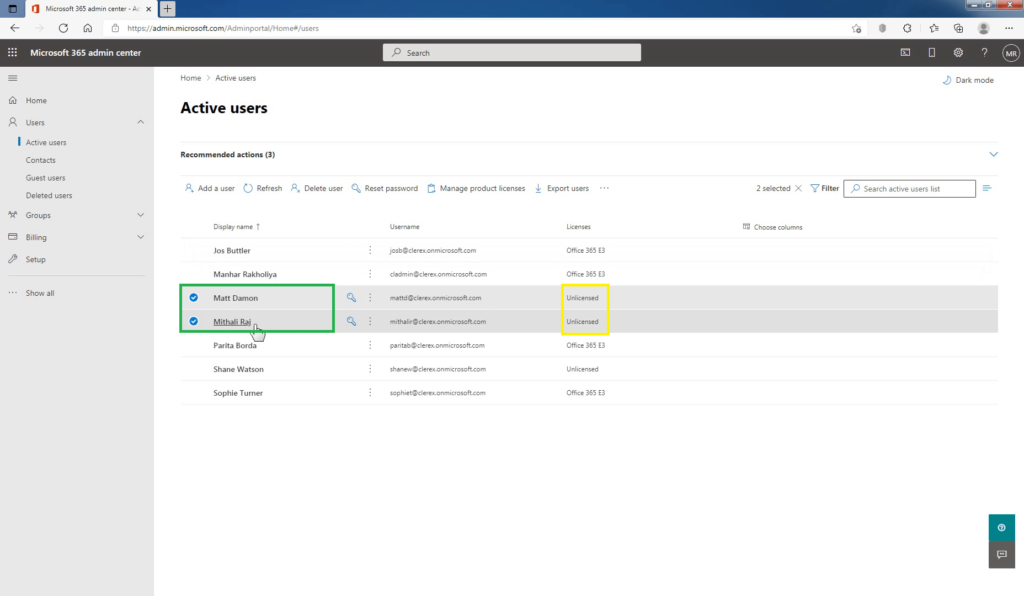Collapse the navigation menu hamburger icon
The width and height of the screenshot is (1024, 596).
[x=12, y=78]
